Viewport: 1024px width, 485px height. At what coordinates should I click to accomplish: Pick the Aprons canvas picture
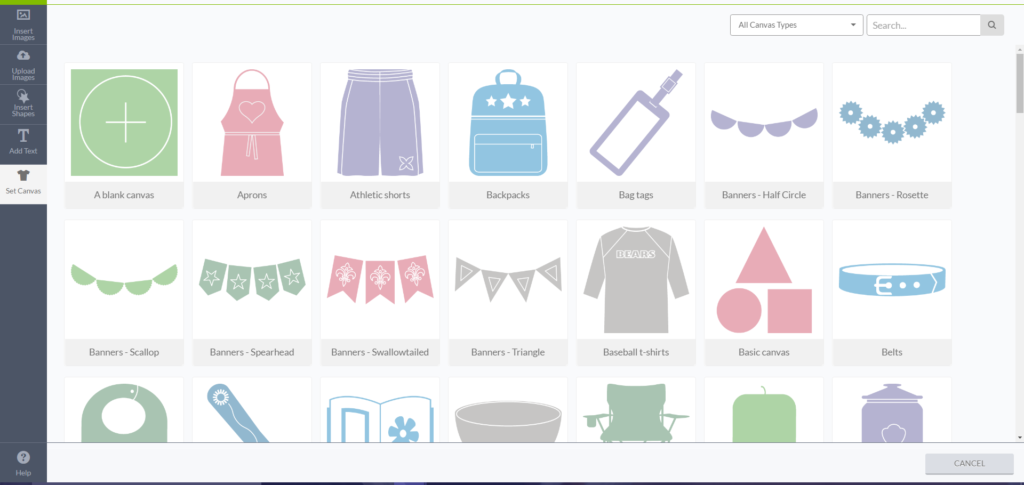252,123
